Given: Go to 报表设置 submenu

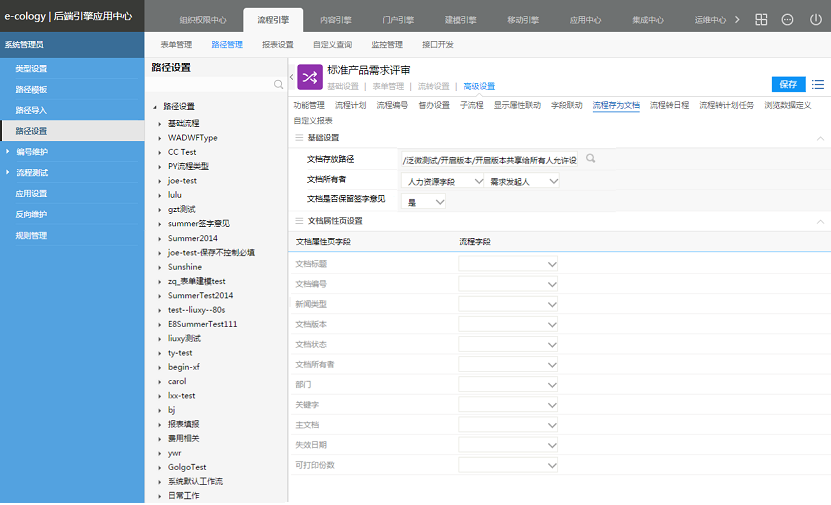Looking at the screenshot, I should (278, 45).
